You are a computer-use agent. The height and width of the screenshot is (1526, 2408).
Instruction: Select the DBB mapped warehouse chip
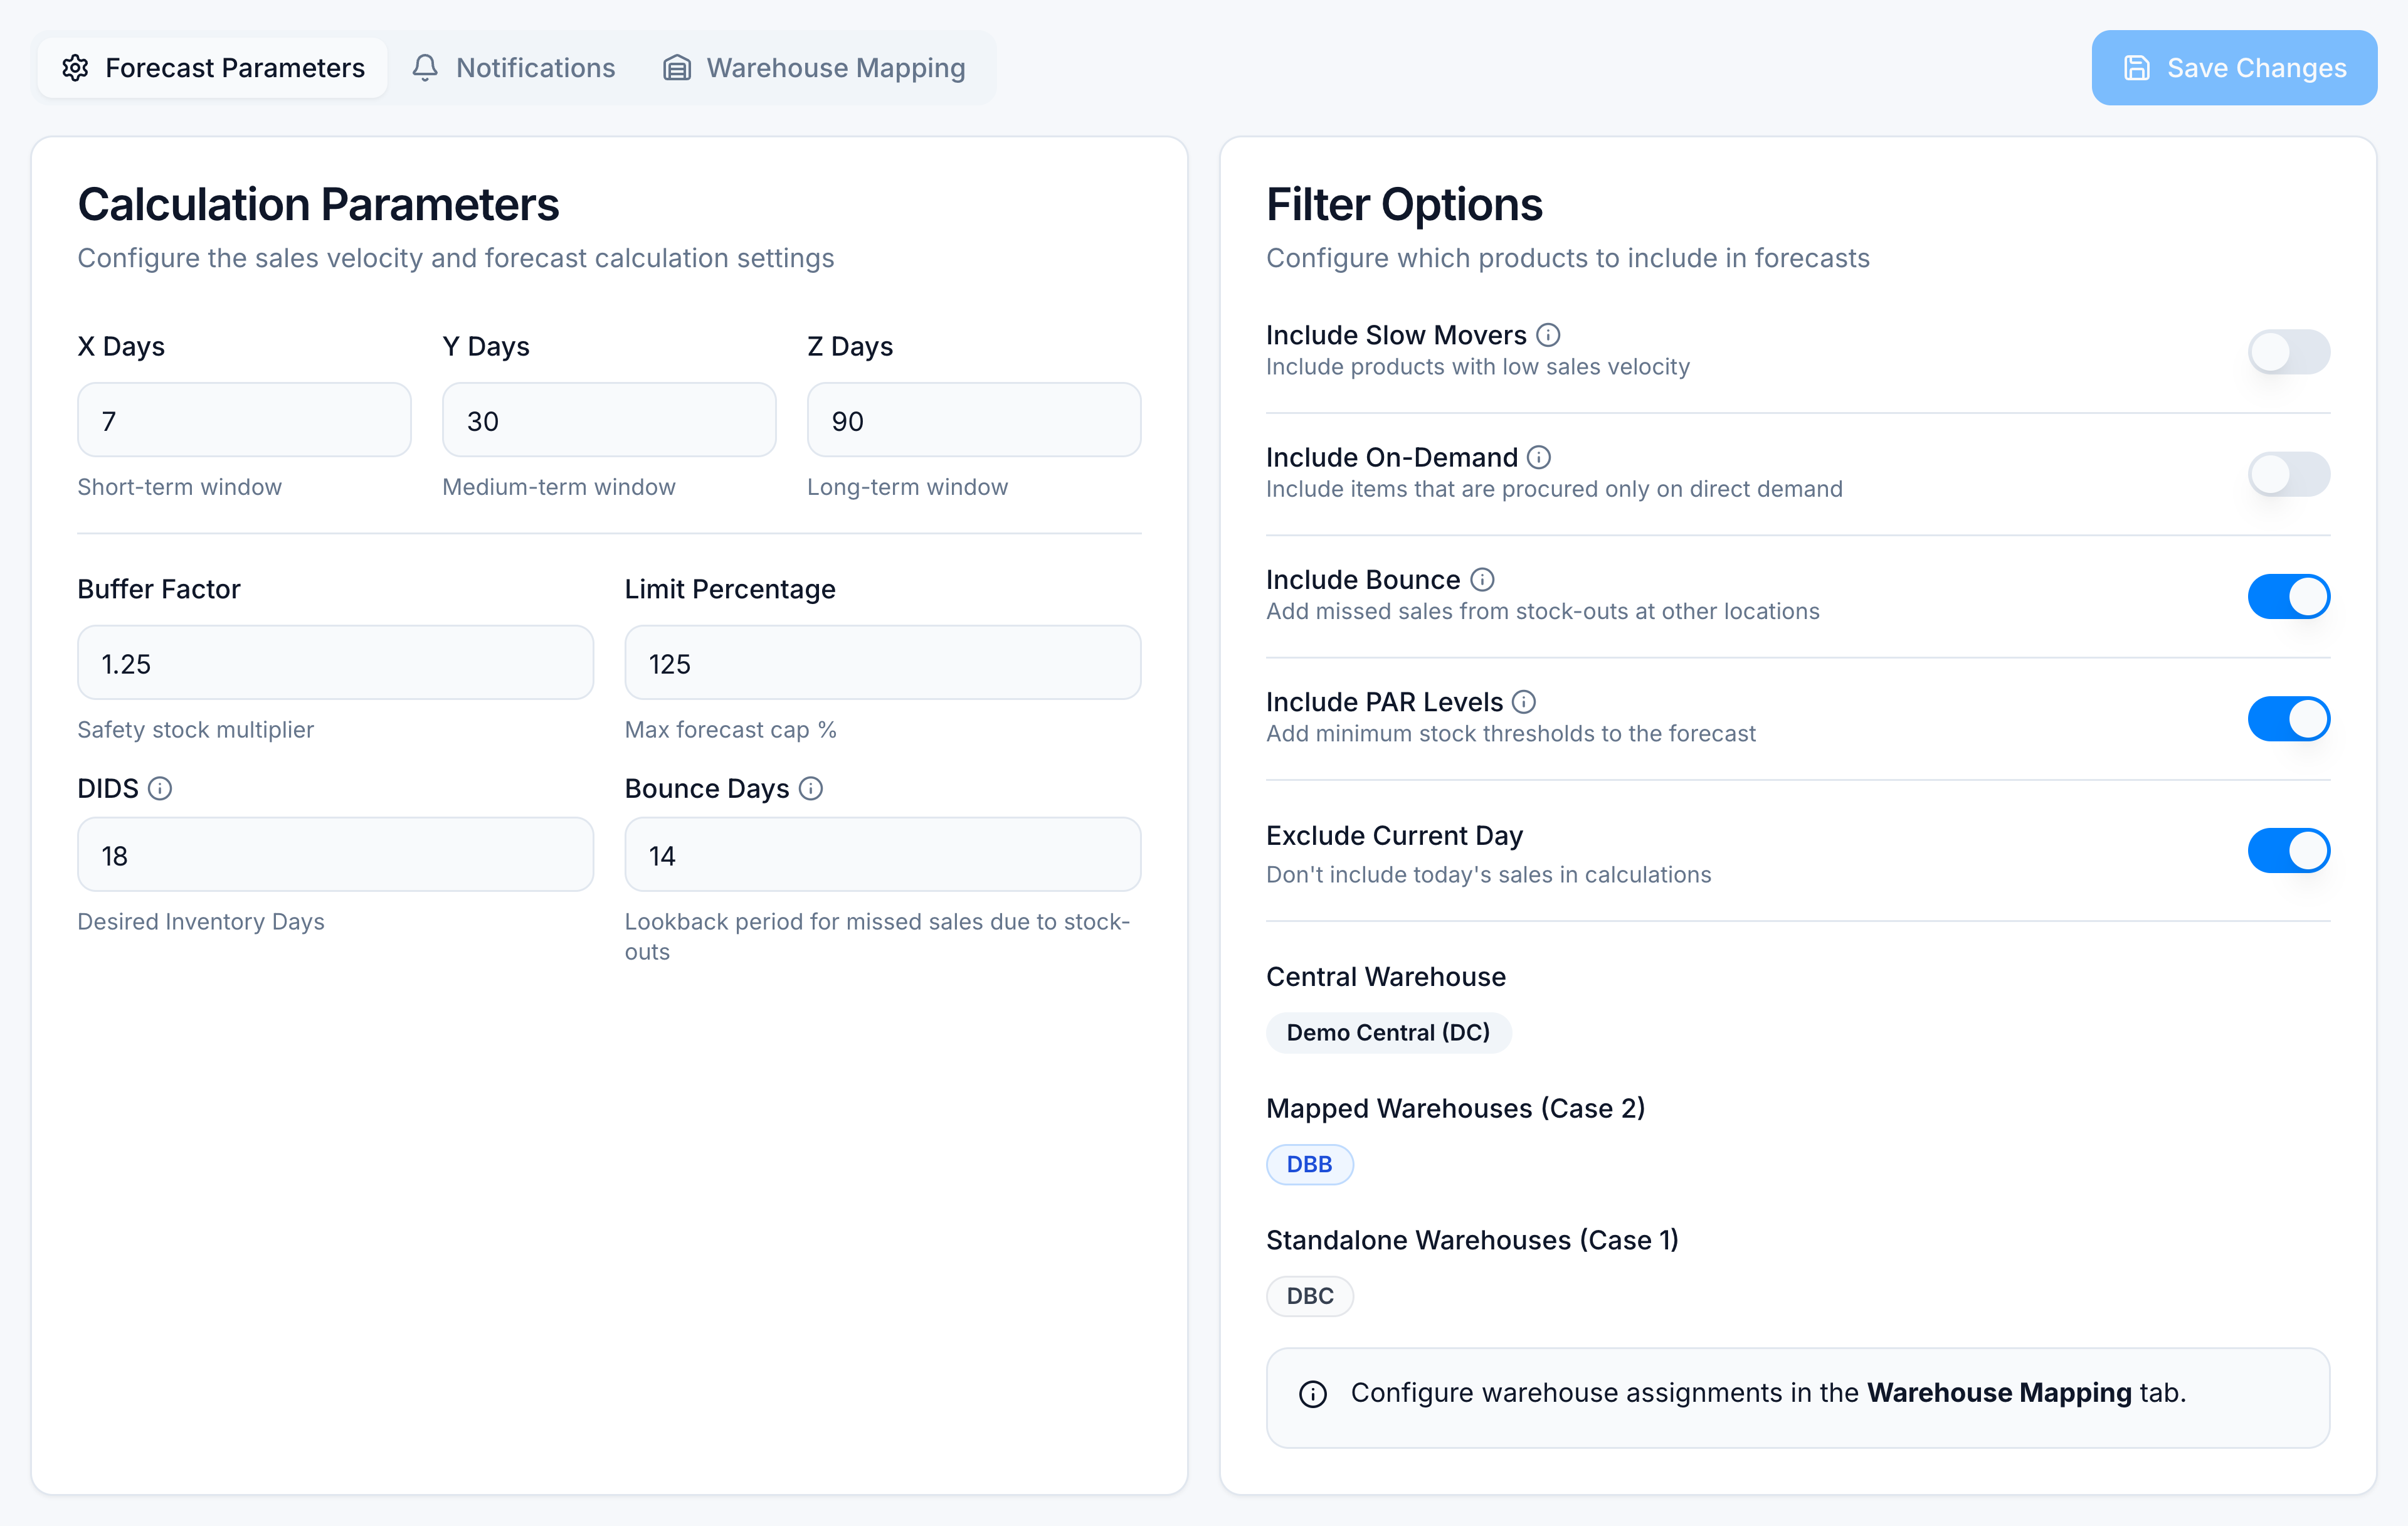pyautogui.click(x=1309, y=1164)
